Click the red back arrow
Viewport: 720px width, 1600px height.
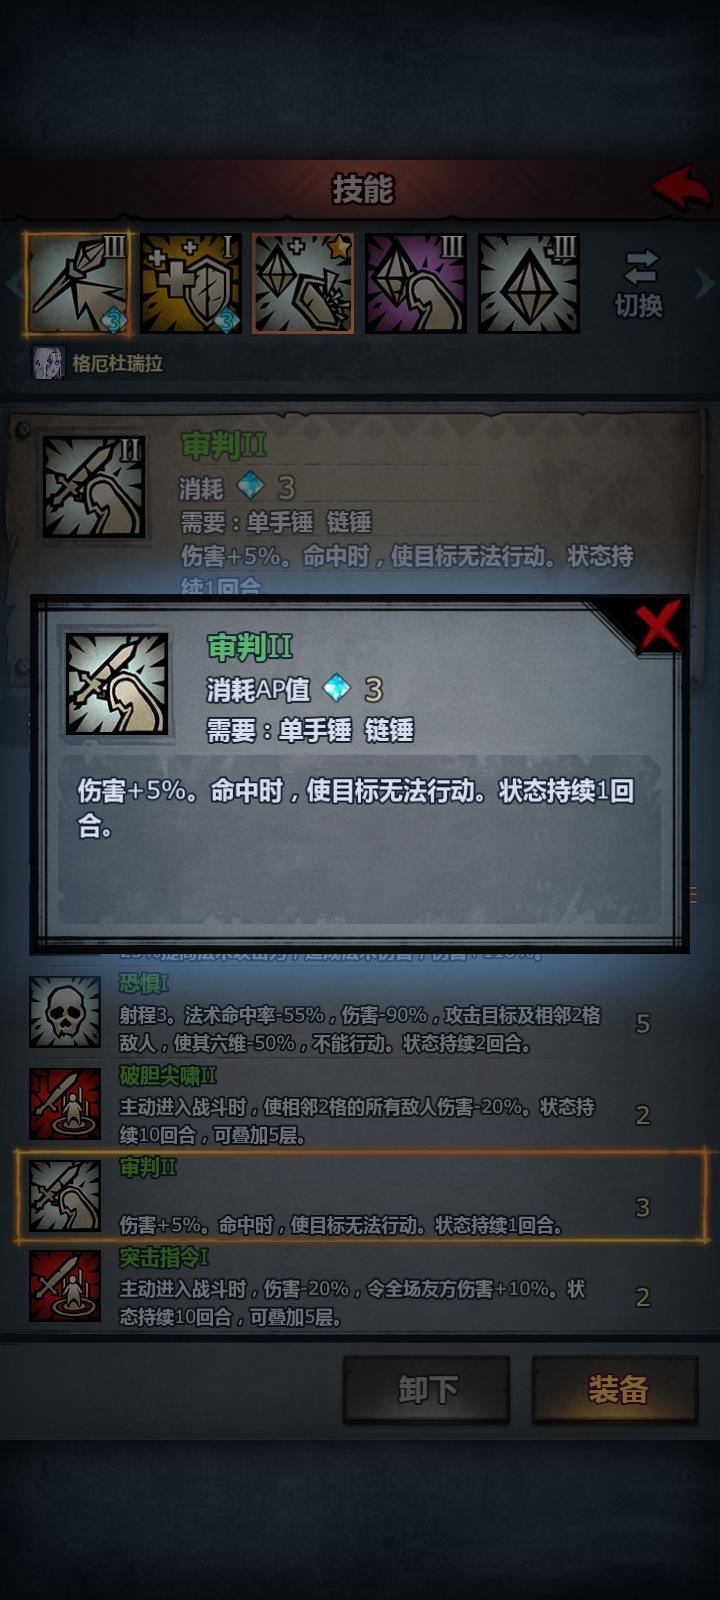pos(680,188)
